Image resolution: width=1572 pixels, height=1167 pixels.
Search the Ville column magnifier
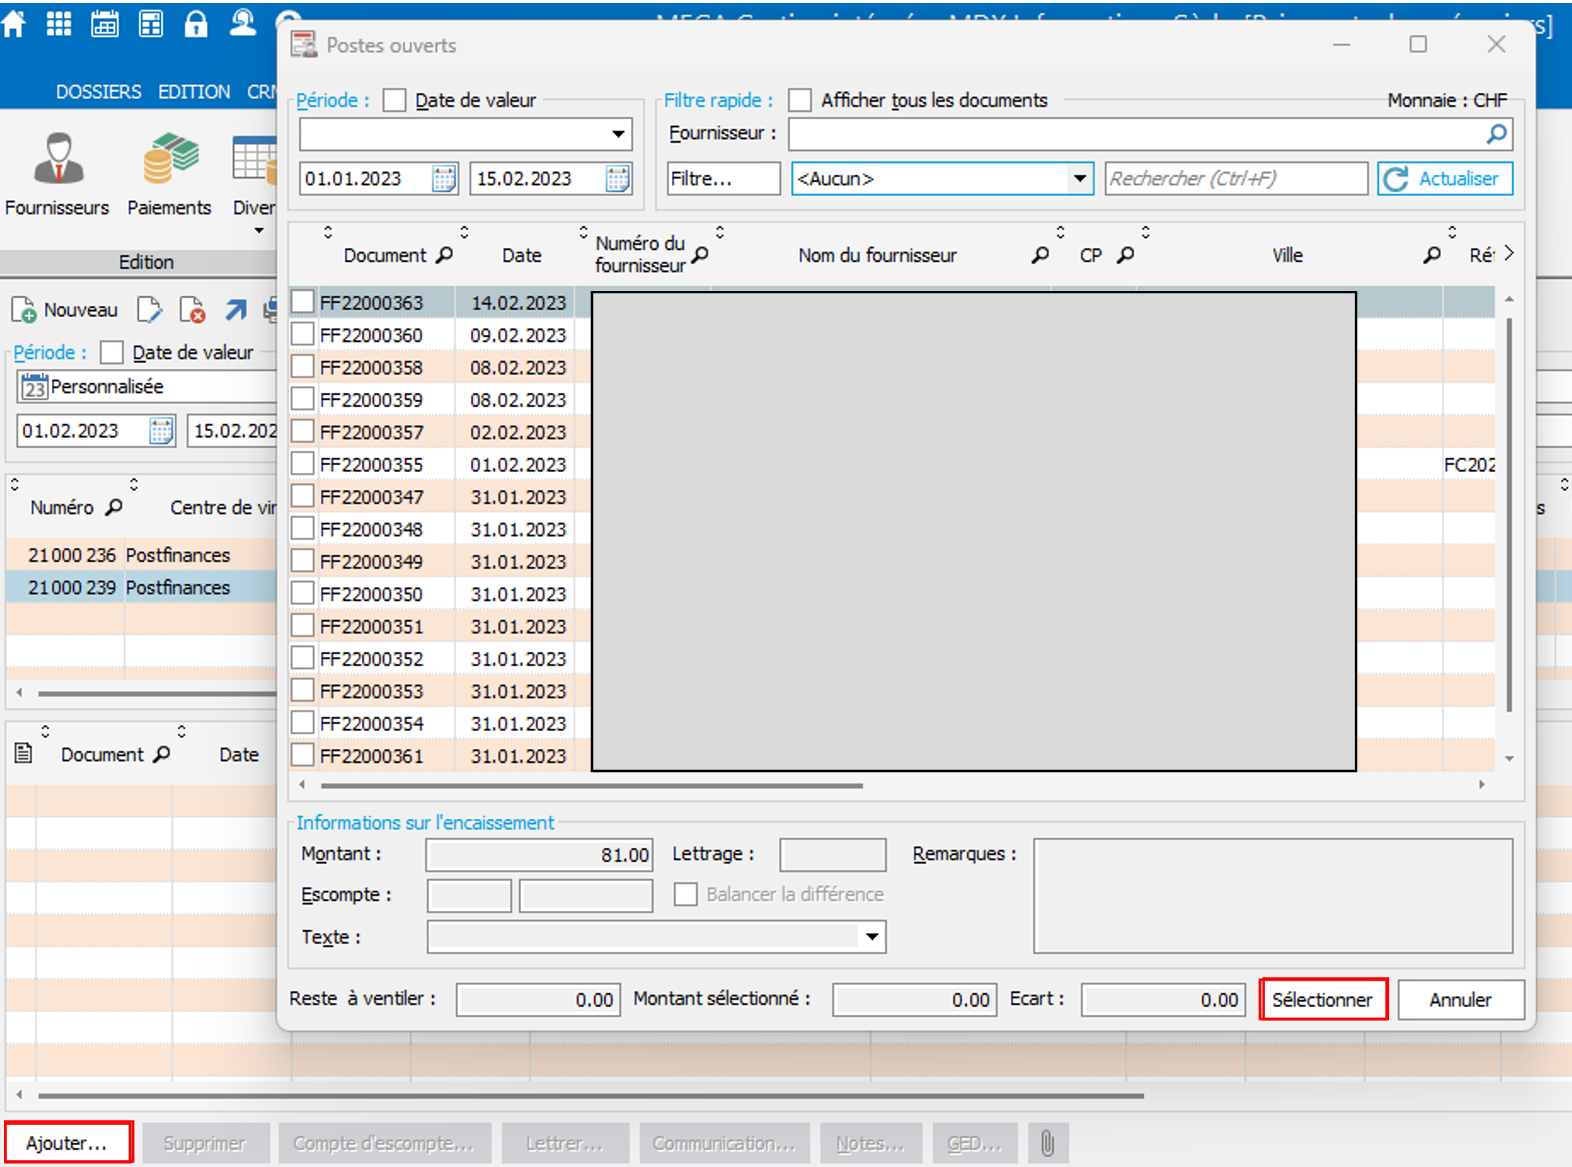coord(1432,255)
